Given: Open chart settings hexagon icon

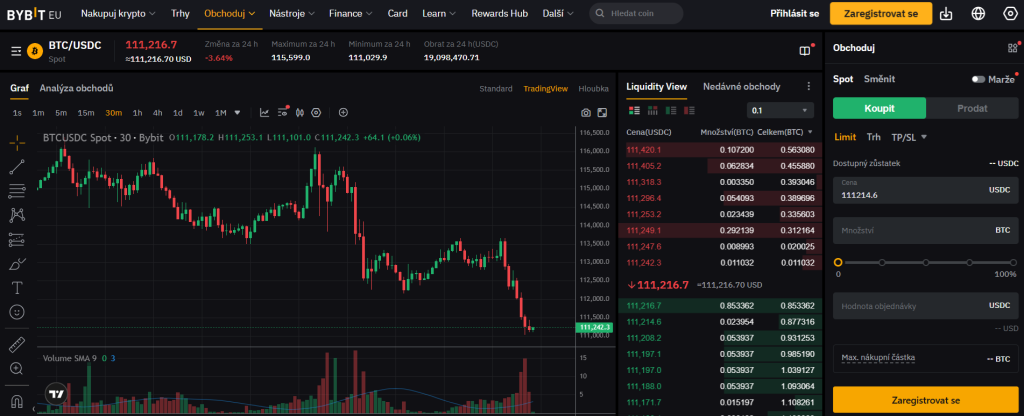Looking at the screenshot, I should point(316,112).
